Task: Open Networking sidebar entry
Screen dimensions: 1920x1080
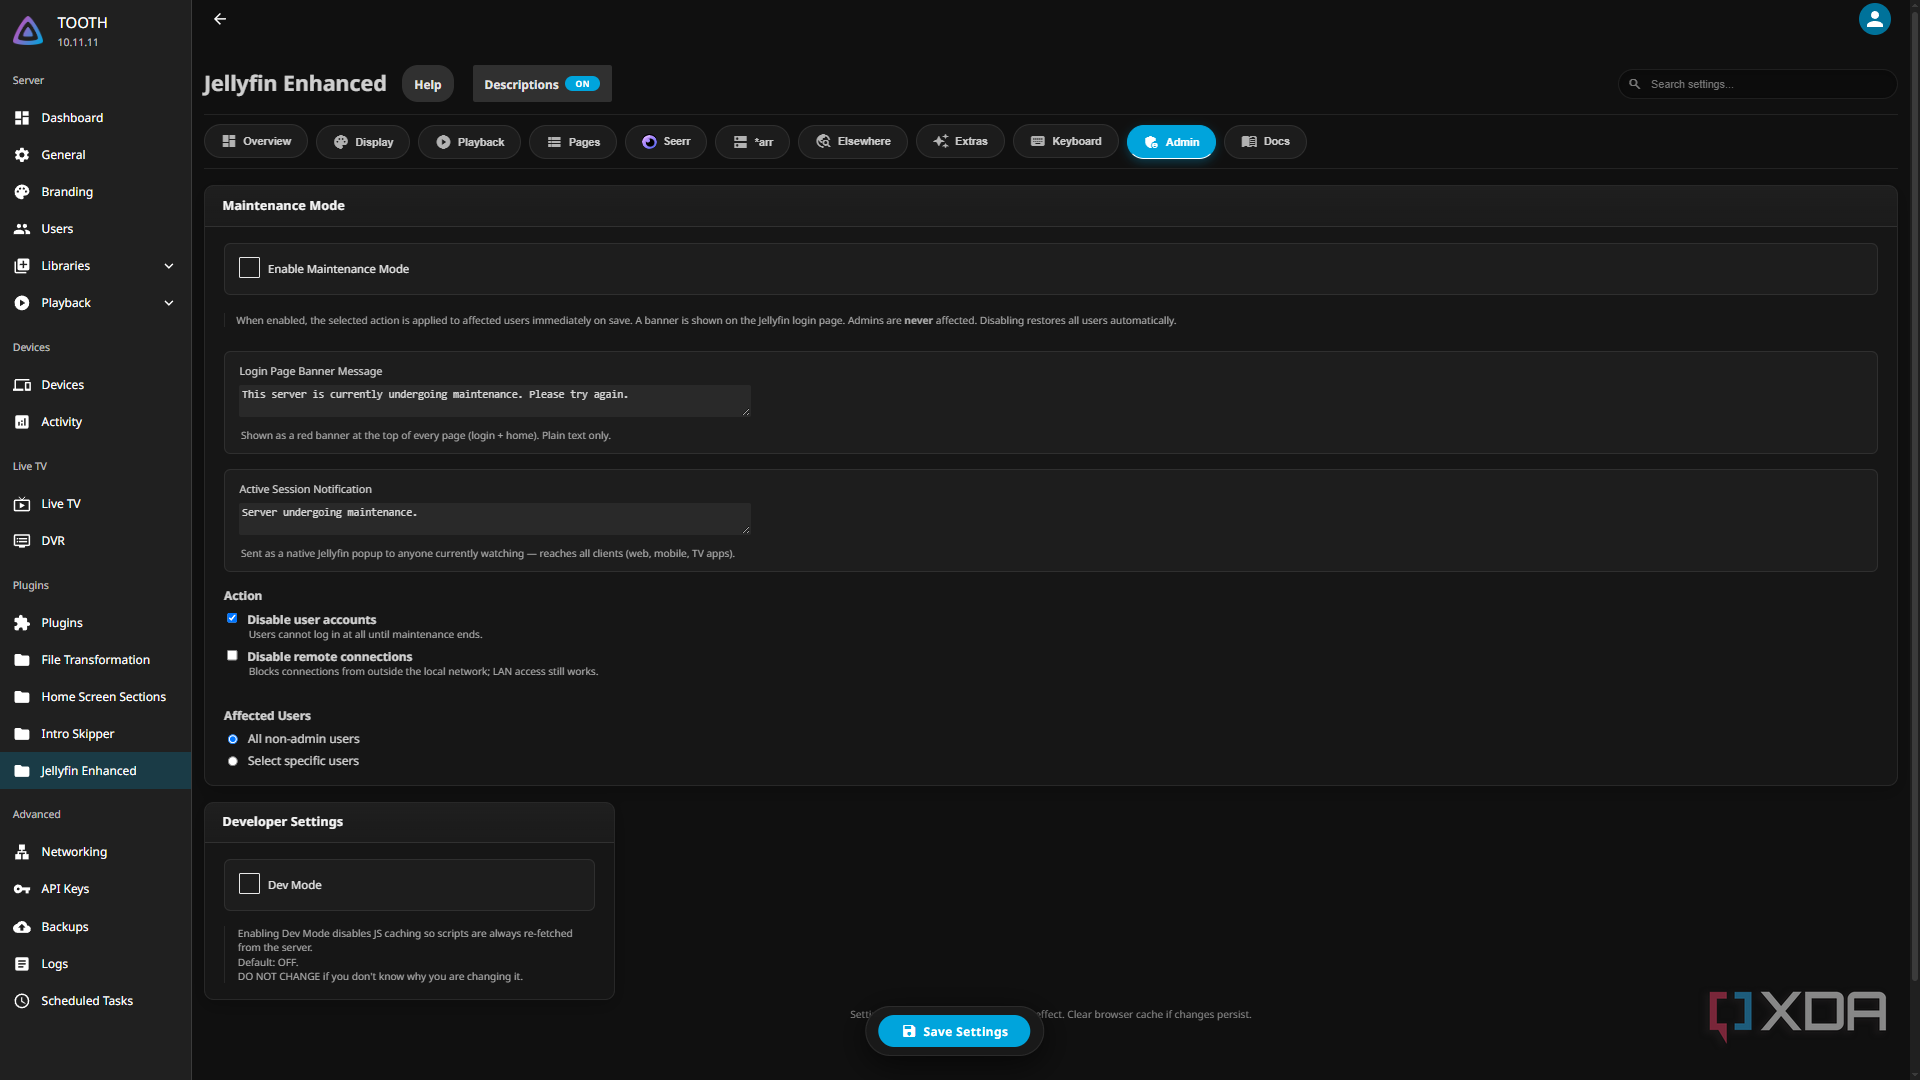Action: point(95,852)
